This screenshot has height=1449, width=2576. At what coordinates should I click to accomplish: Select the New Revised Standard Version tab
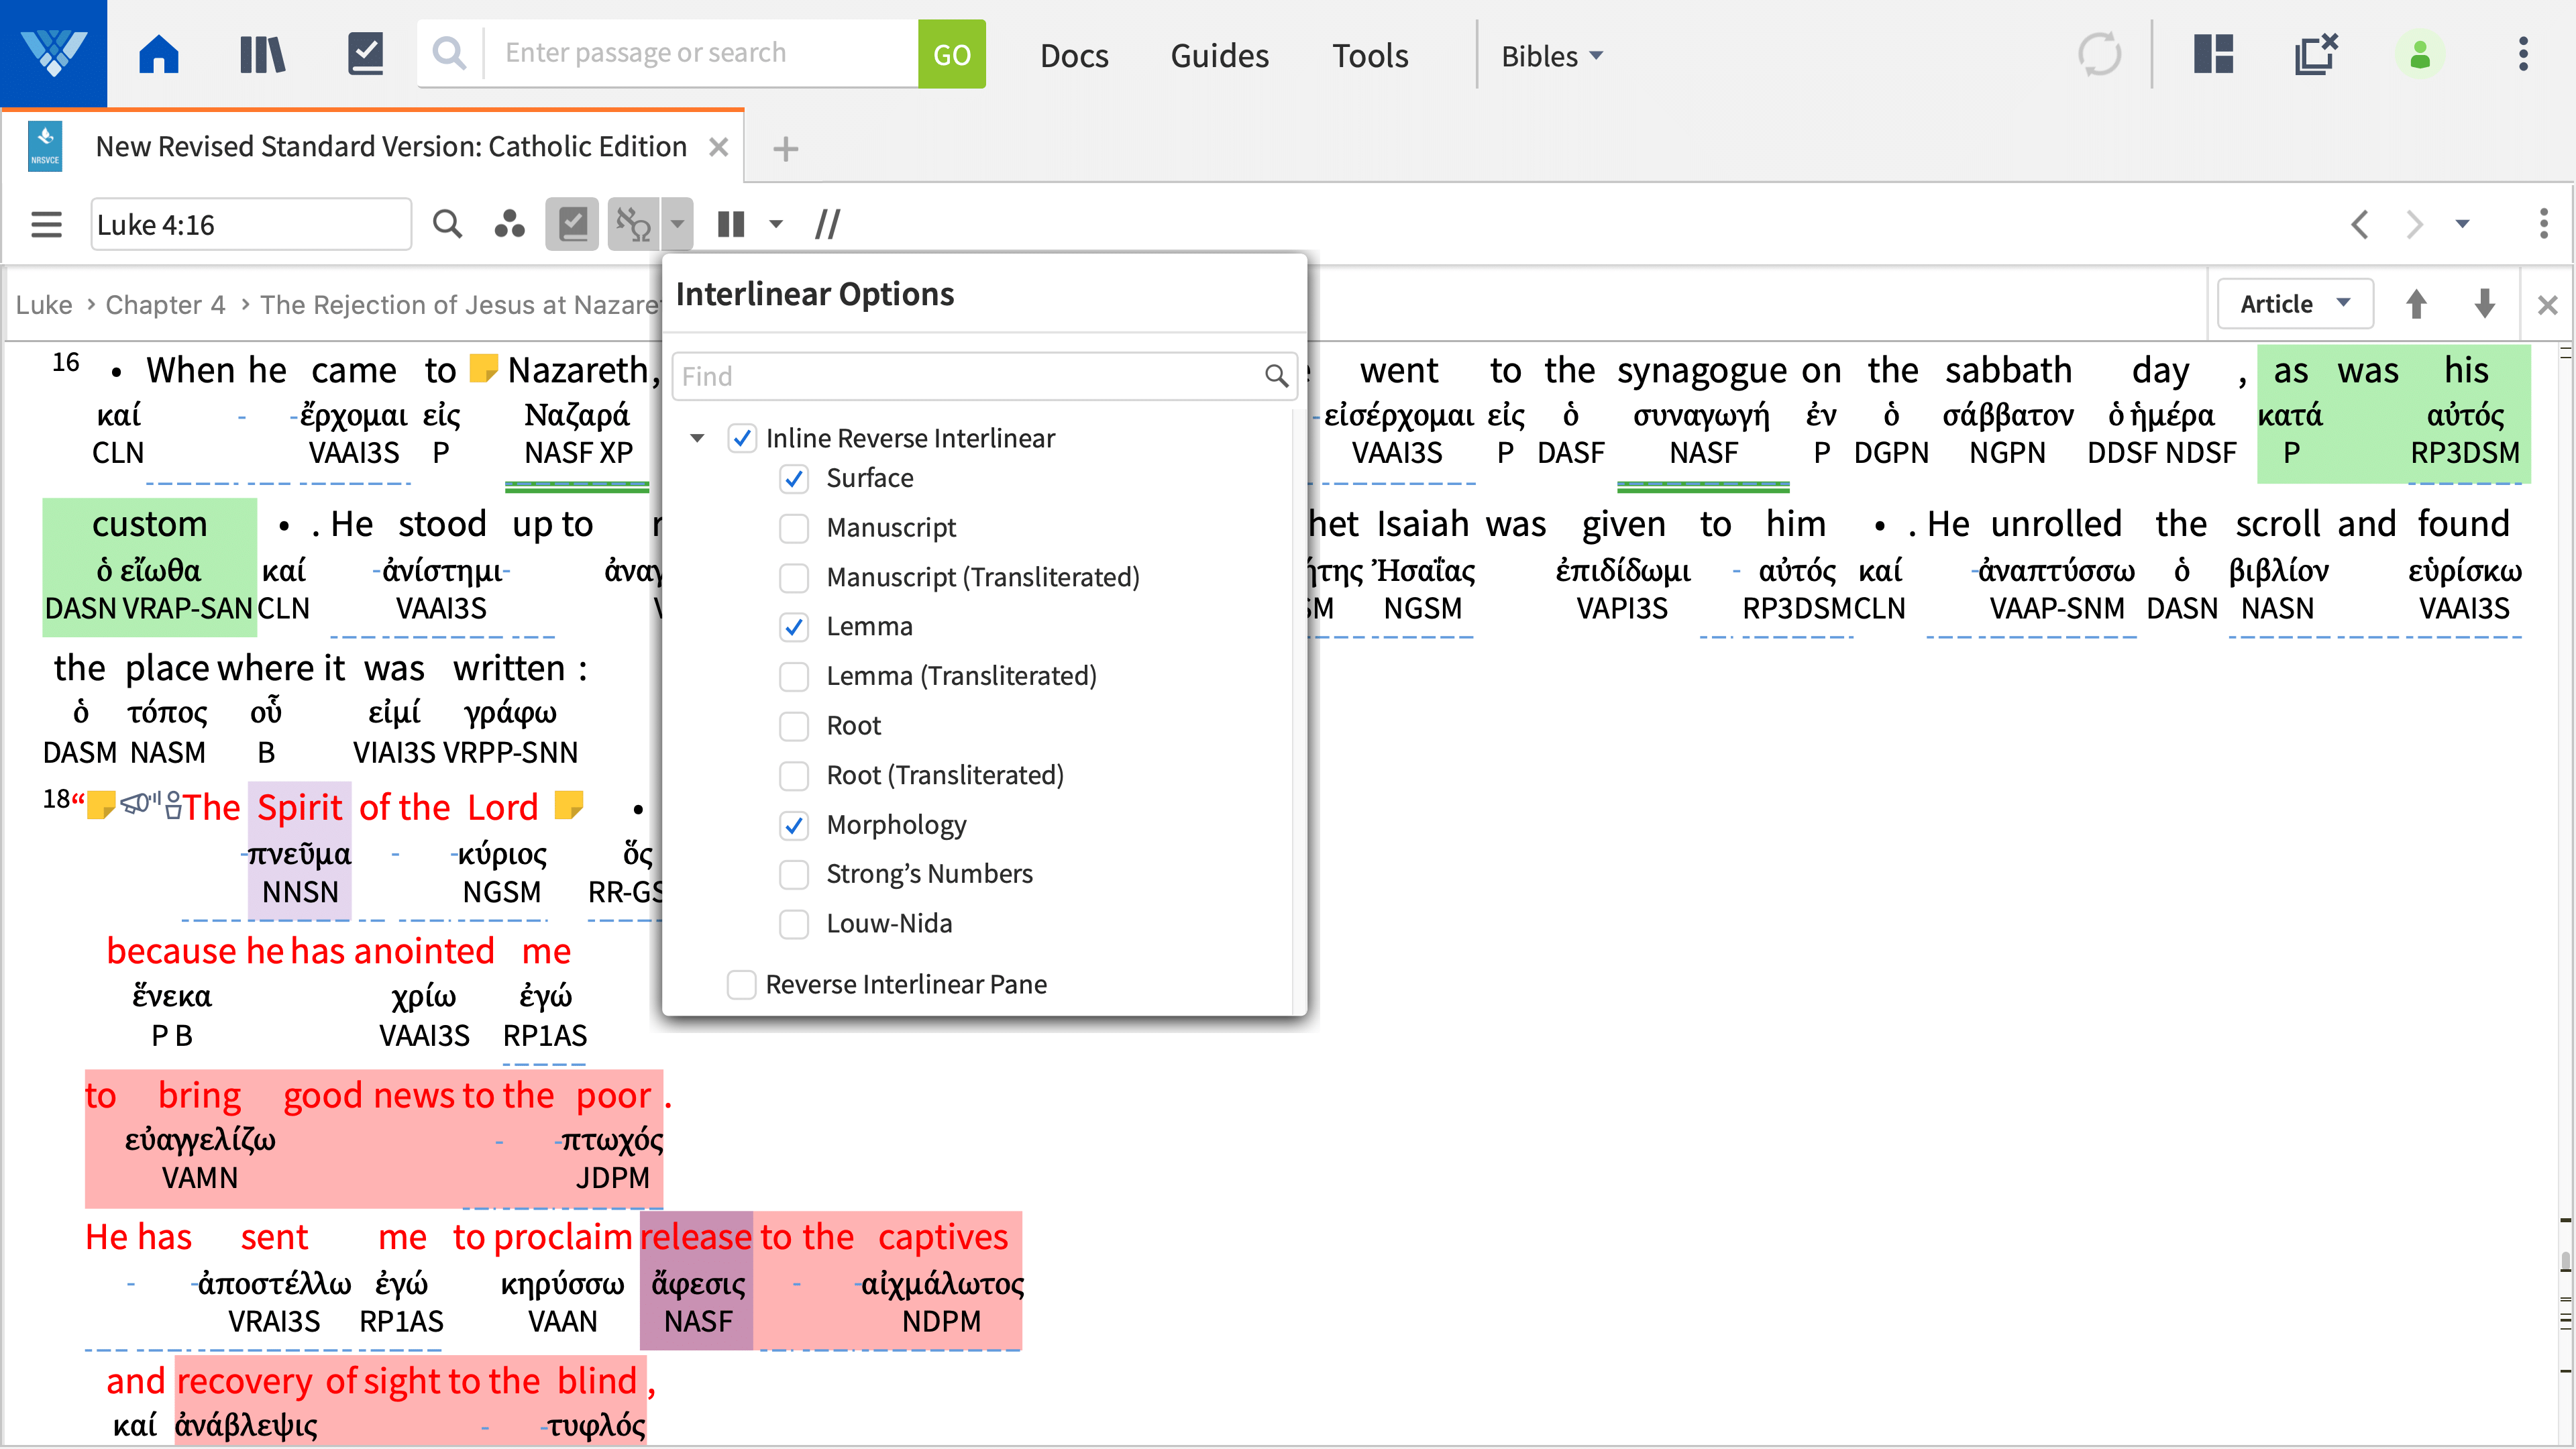click(x=390, y=147)
